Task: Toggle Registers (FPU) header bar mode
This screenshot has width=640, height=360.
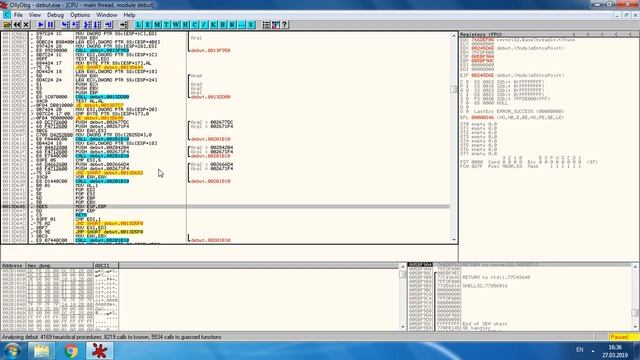Action: click(549, 35)
